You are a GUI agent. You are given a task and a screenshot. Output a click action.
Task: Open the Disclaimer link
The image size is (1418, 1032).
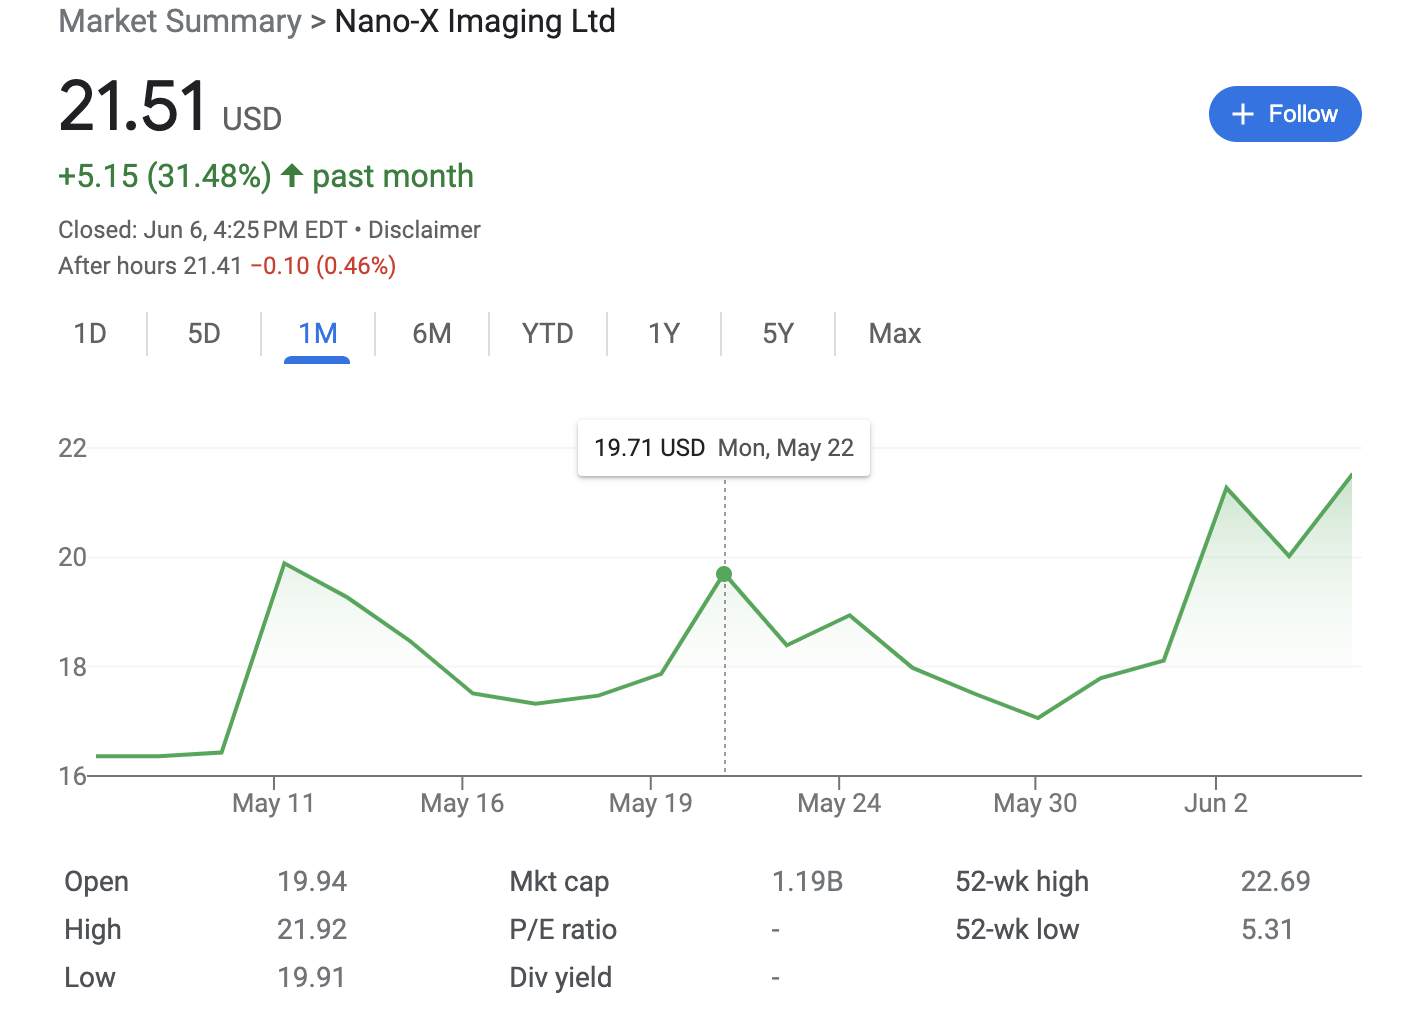[424, 230]
